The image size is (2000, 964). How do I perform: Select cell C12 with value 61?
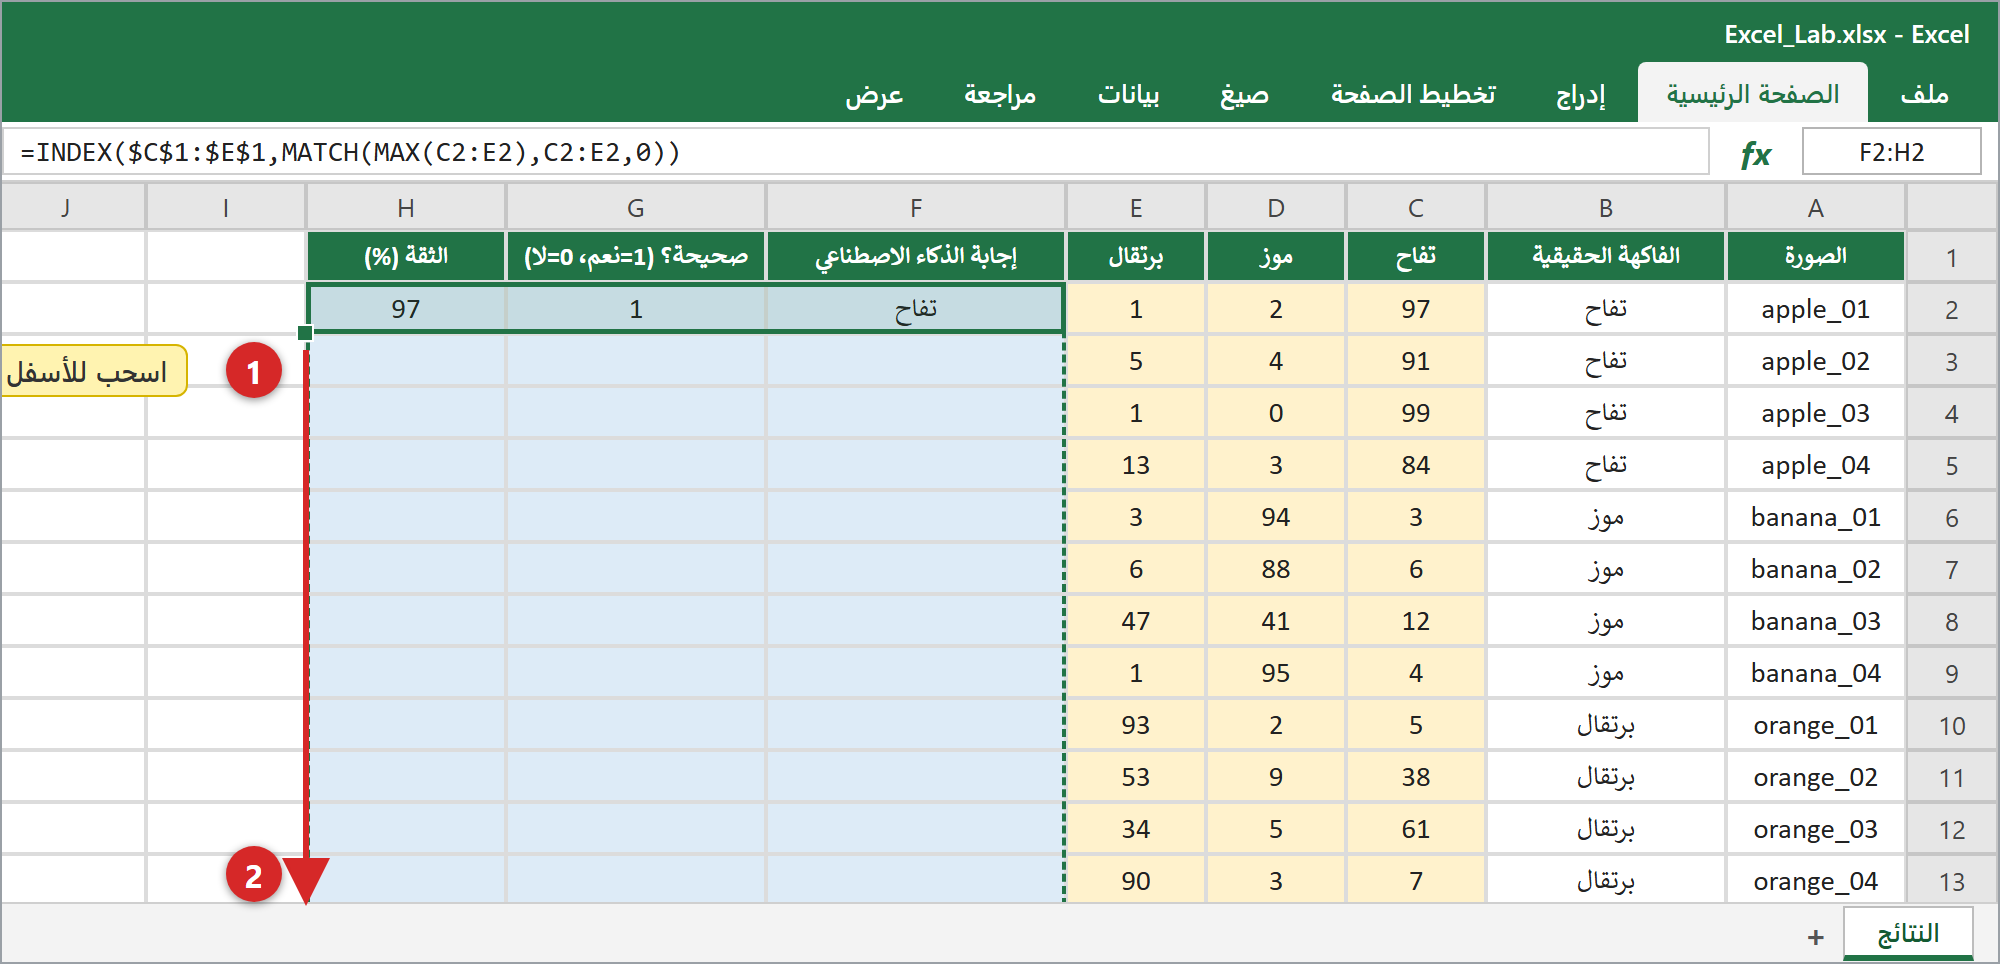tap(1416, 829)
